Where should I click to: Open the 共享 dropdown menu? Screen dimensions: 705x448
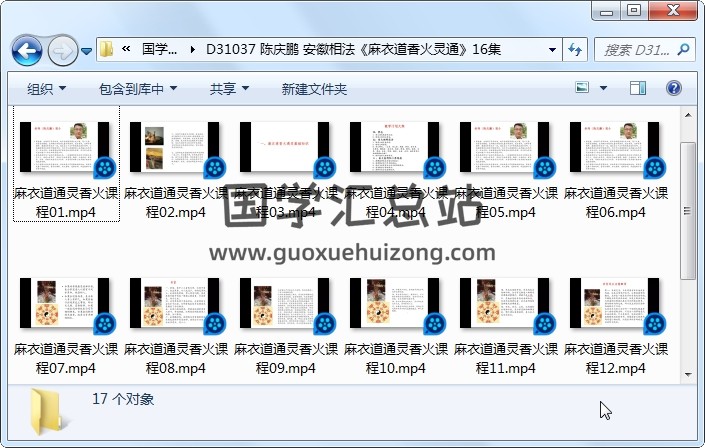click(x=229, y=89)
